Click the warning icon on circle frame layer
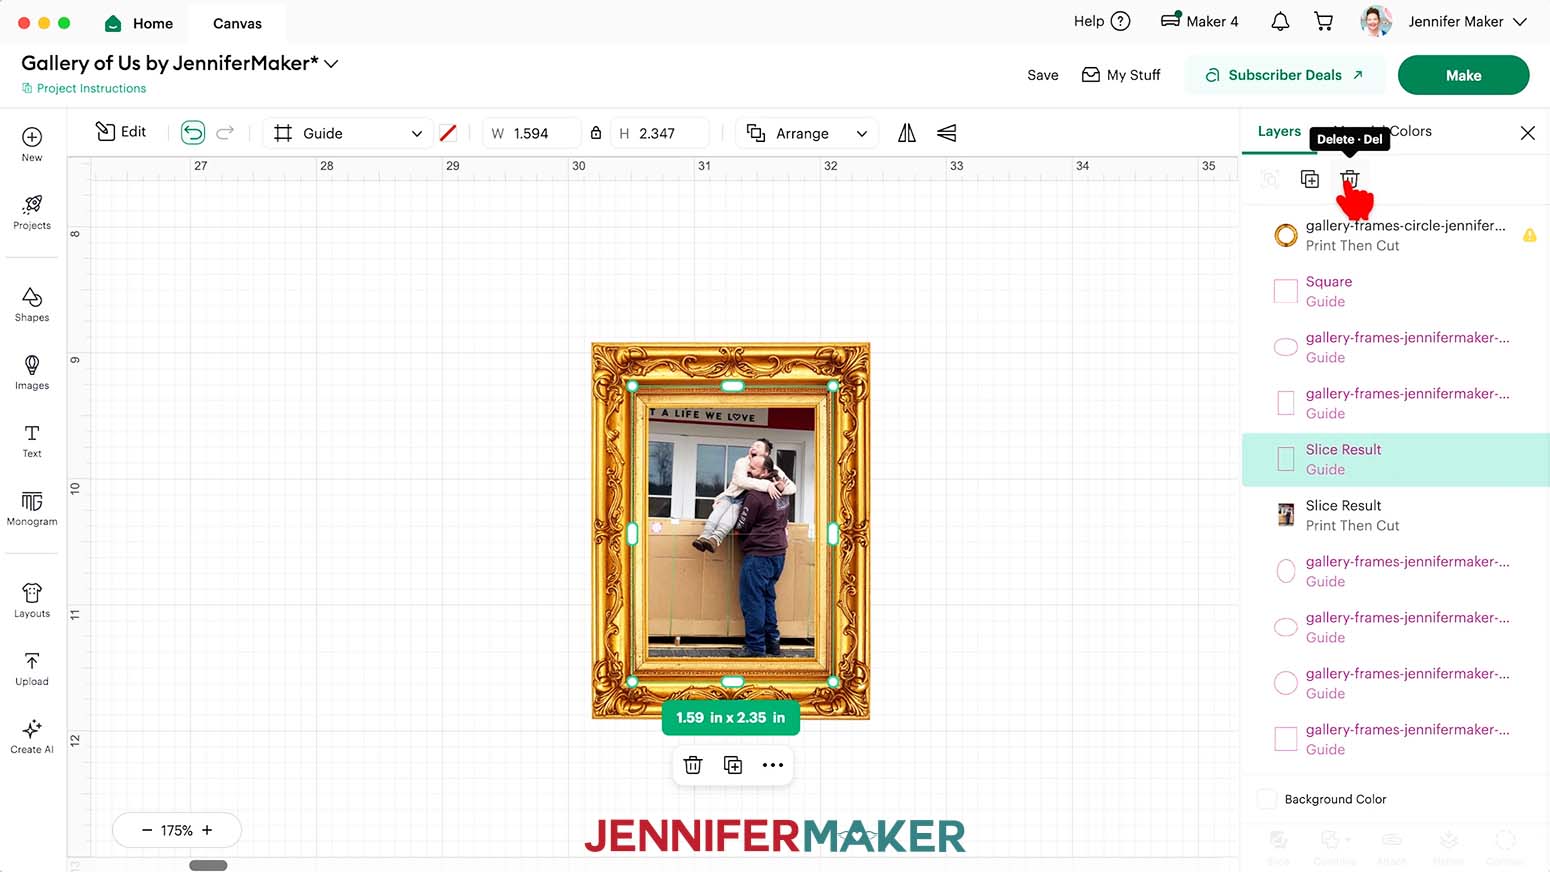Viewport: 1550px width, 872px height. coord(1529,235)
